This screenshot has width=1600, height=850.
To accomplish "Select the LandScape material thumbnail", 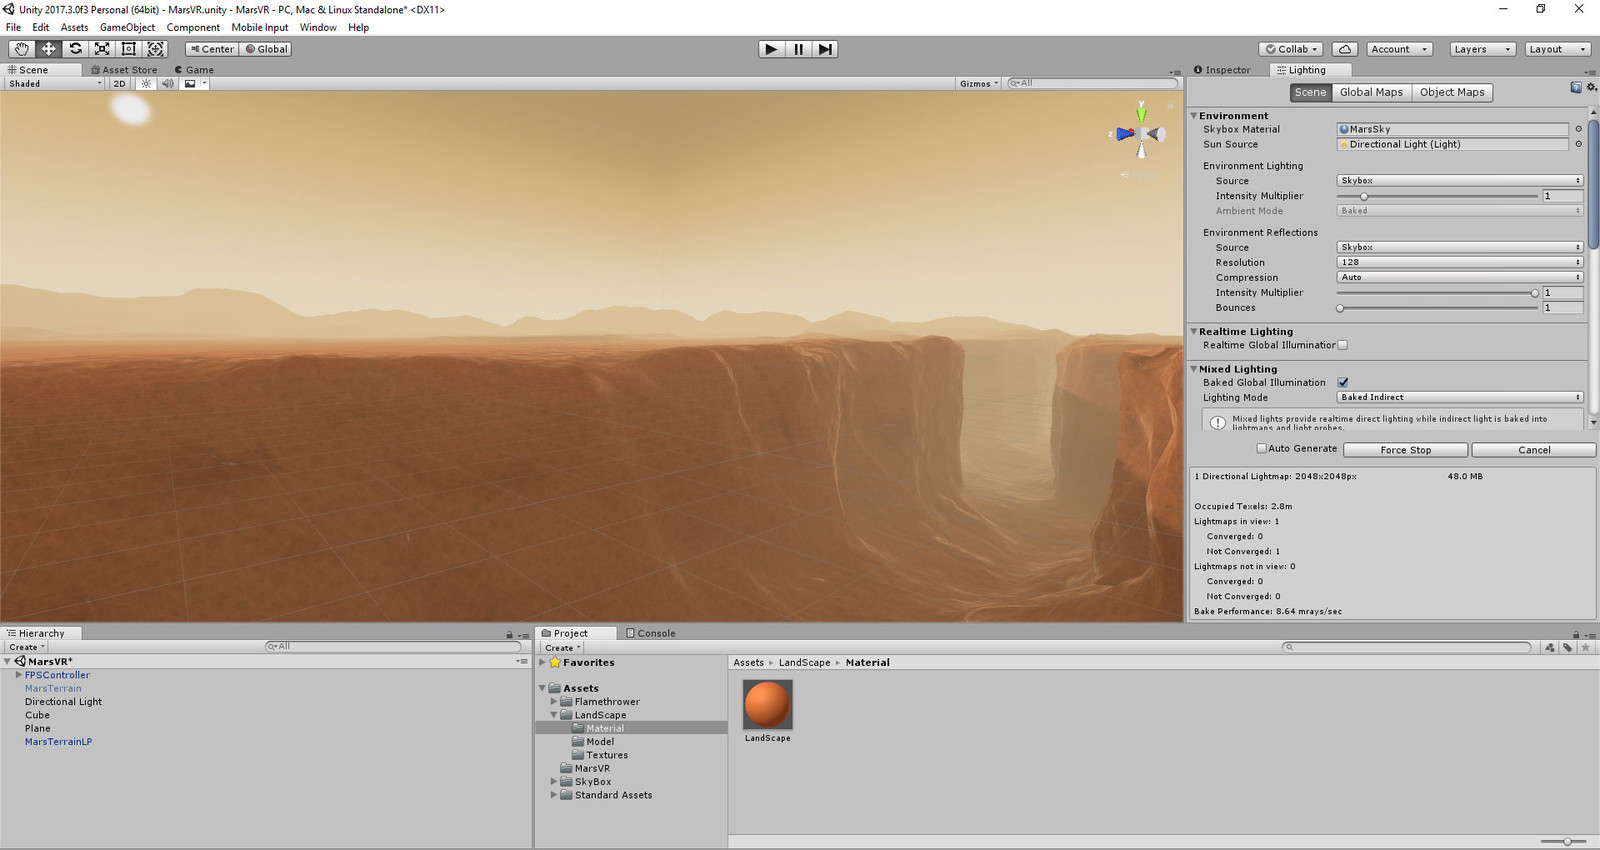I will (x=768, y=705).
